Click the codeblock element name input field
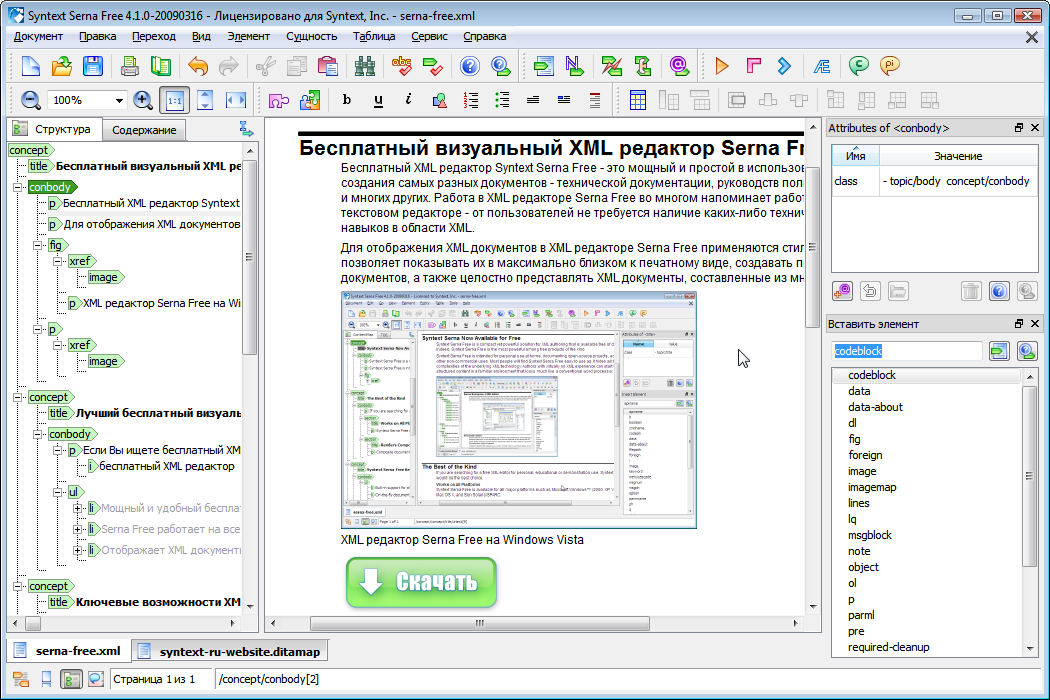1050x700 pixels. pos(907,350)
